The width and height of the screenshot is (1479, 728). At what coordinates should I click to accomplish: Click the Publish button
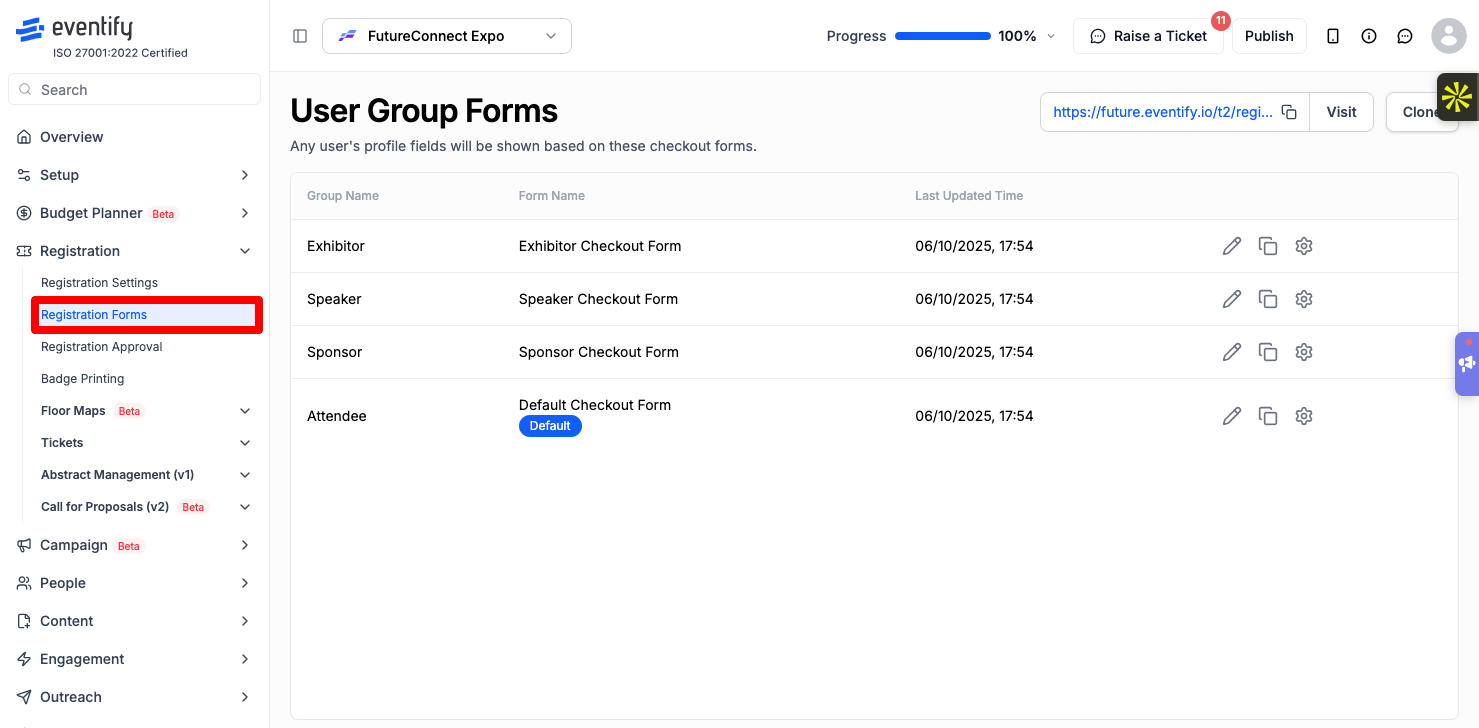click(x=1269, y=36)
